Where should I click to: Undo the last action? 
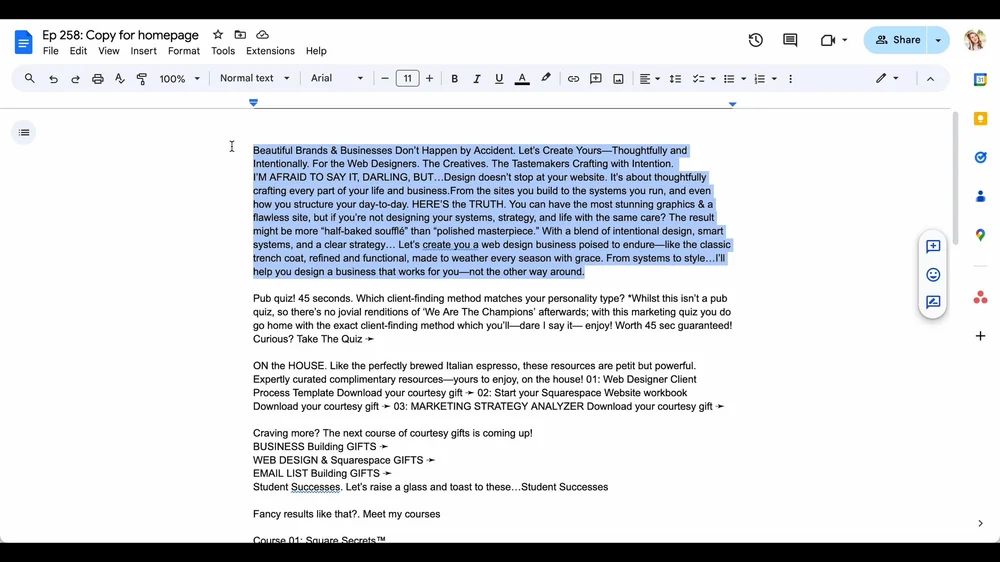(x=53, y=78)
